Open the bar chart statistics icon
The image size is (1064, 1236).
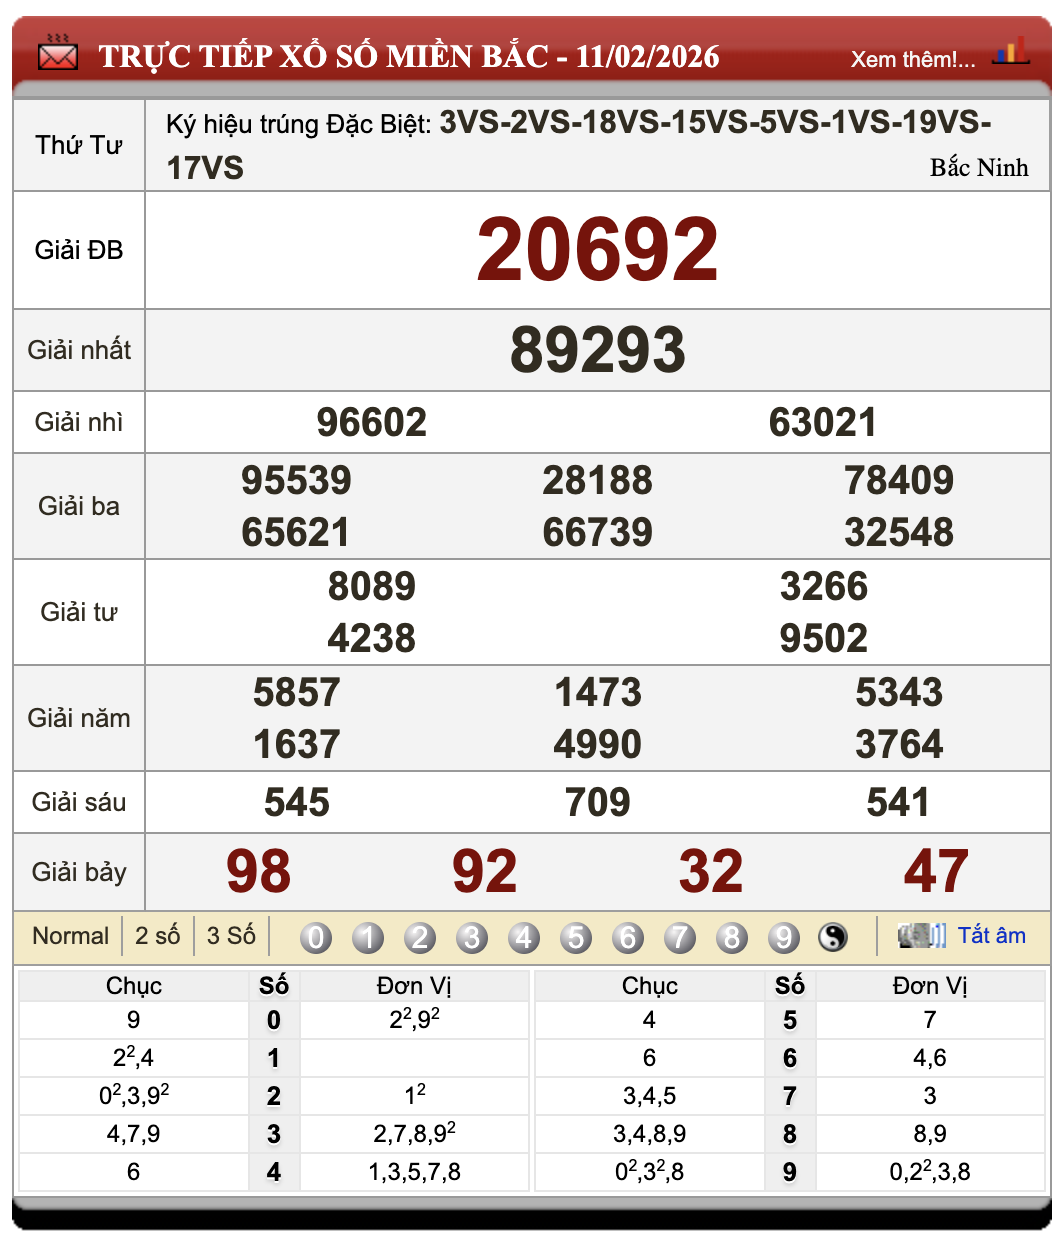[x=1013, y=49]
